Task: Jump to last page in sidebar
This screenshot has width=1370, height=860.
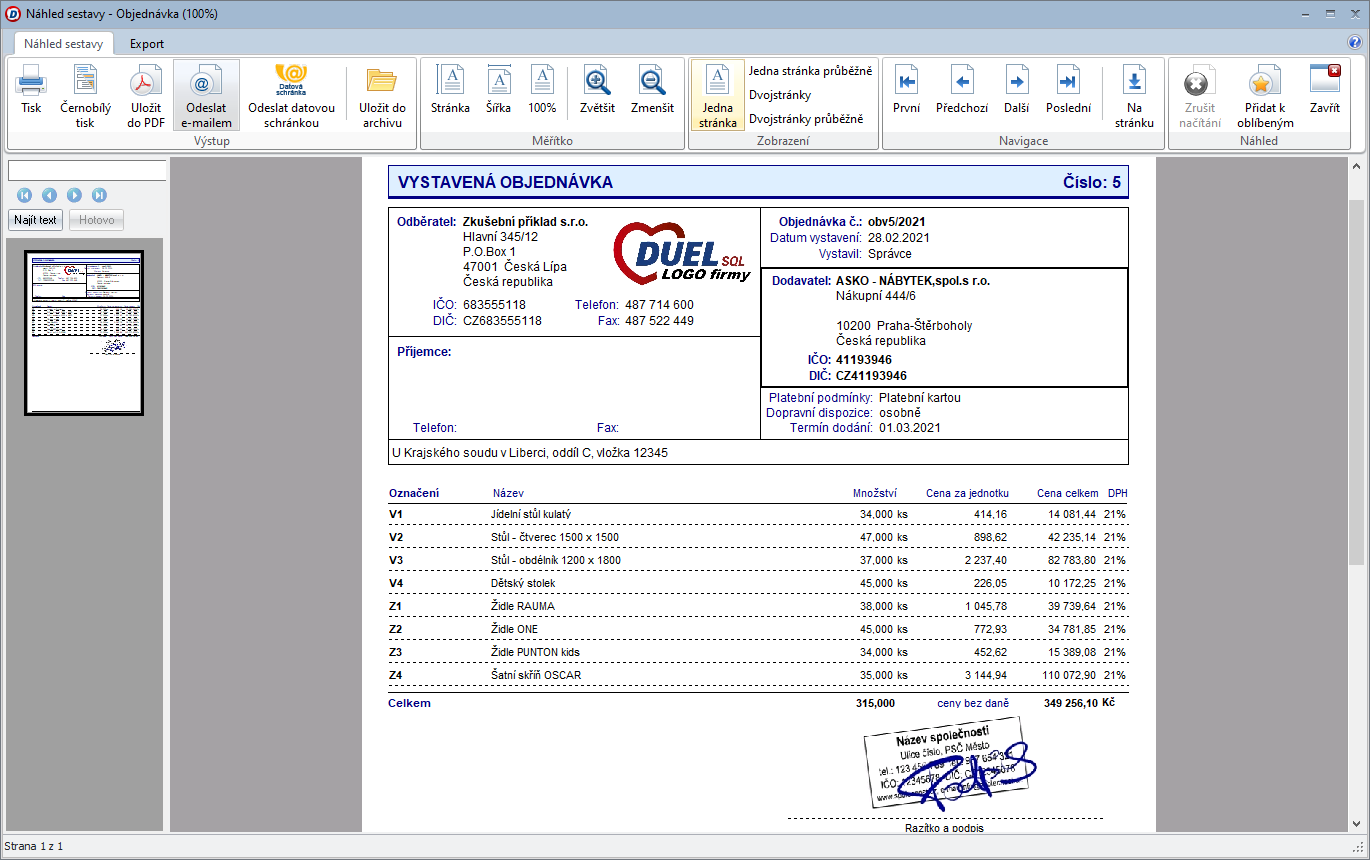Action: pyautogui.click(x=99, y=195)
